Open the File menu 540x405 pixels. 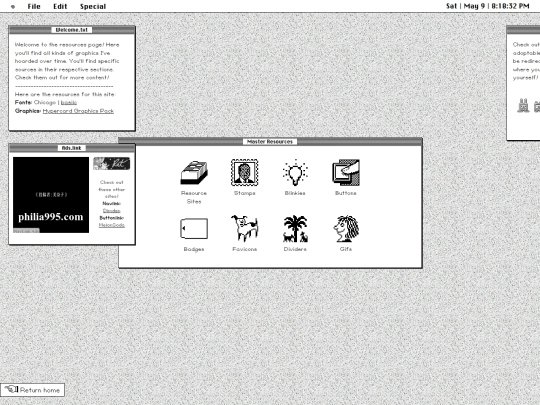(x=34, y=6)
